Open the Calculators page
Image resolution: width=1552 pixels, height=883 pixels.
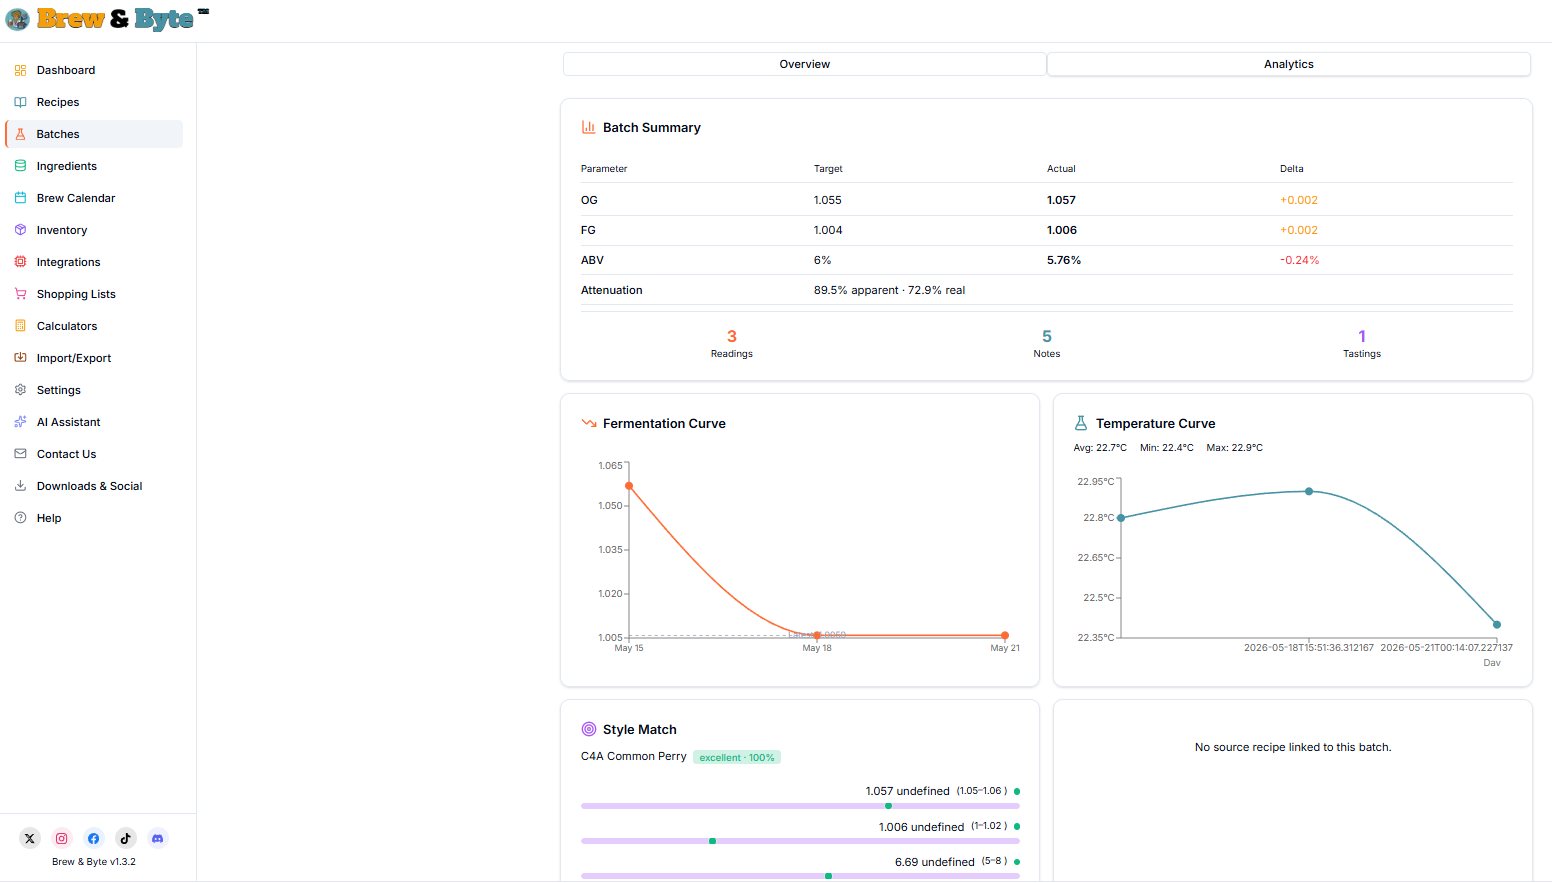pyautogui.click(x=94, y=326)
